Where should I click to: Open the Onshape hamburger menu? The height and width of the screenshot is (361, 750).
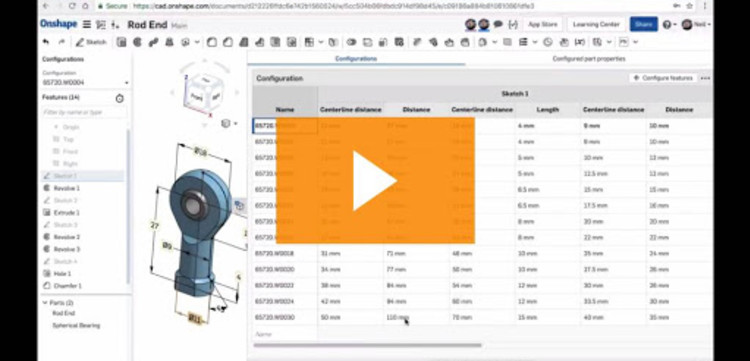[x=87, y=24]
